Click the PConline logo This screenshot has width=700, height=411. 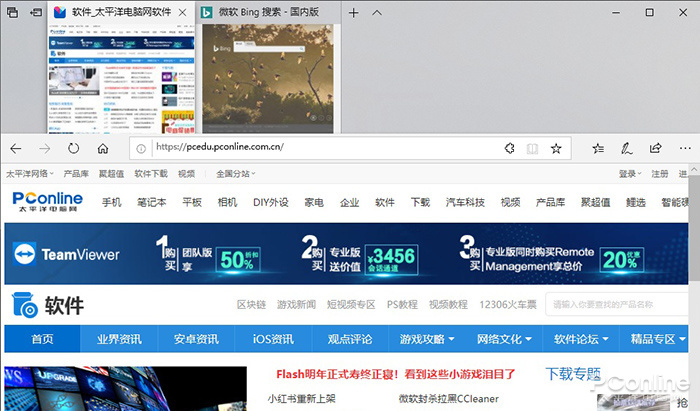point(47,202)
